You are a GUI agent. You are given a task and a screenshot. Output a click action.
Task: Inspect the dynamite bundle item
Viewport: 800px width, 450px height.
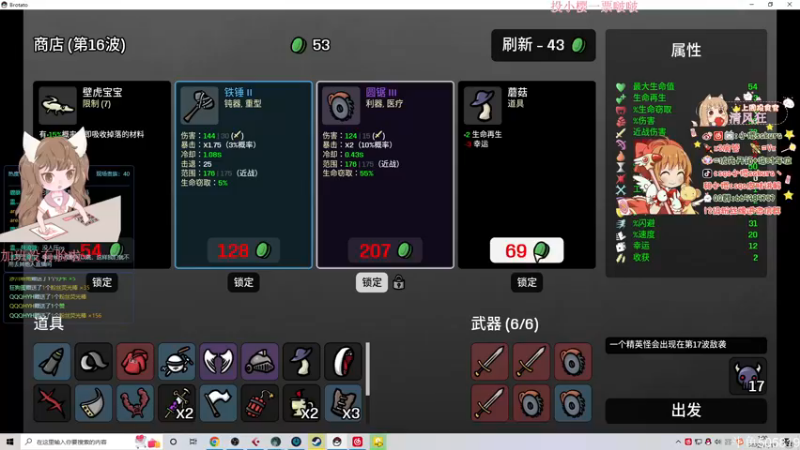click(x=260, y=403)
